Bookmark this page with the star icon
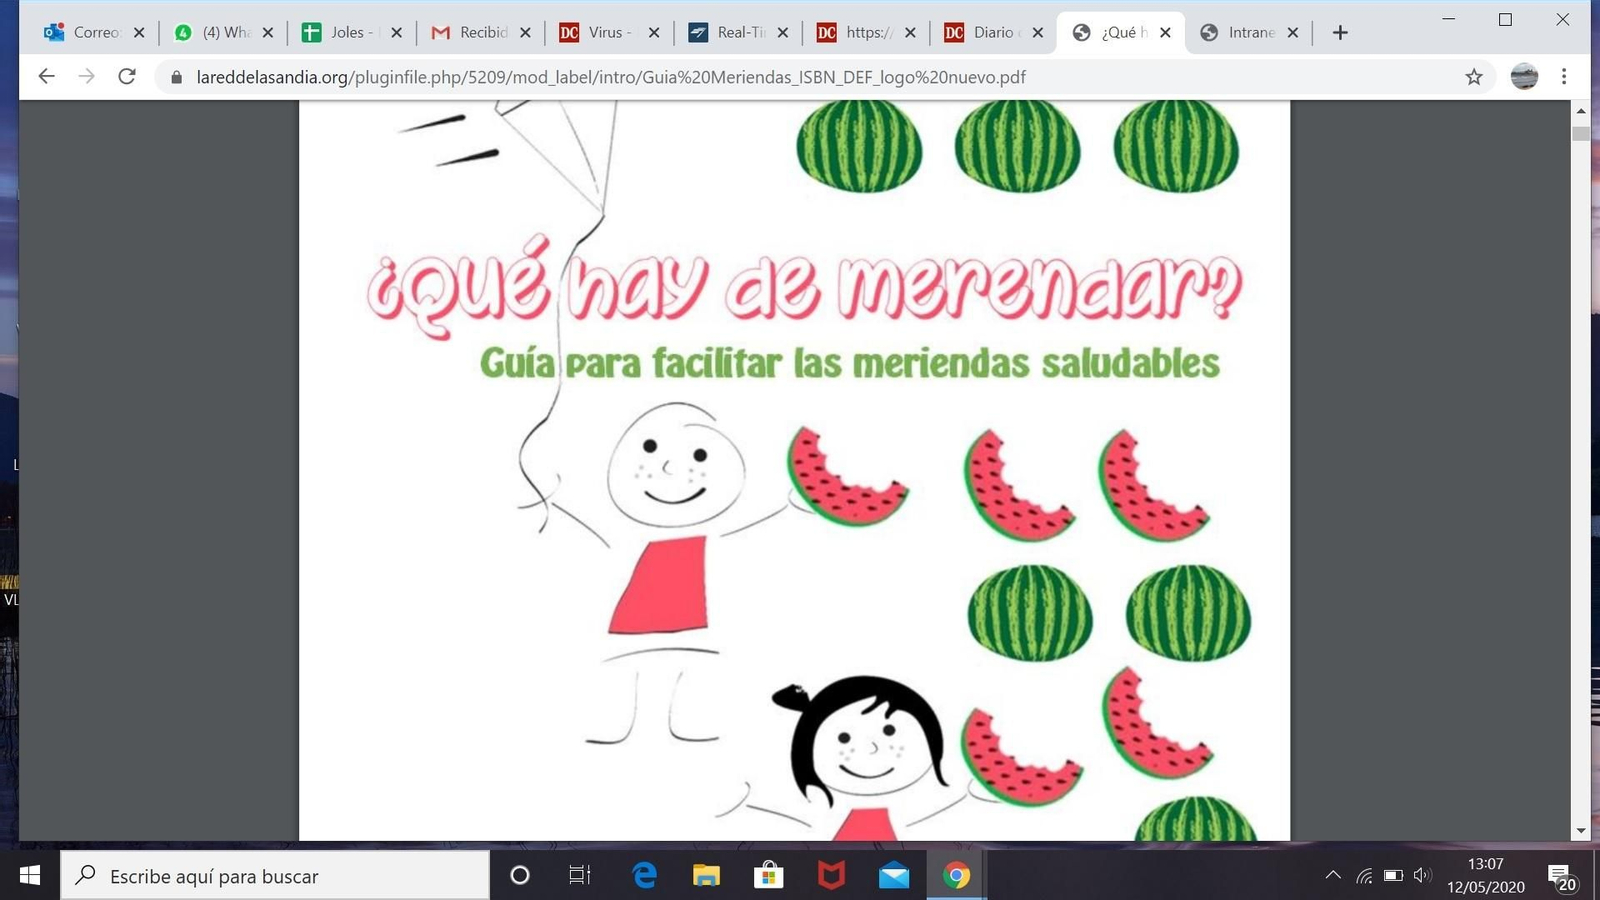 [1473, 77]
